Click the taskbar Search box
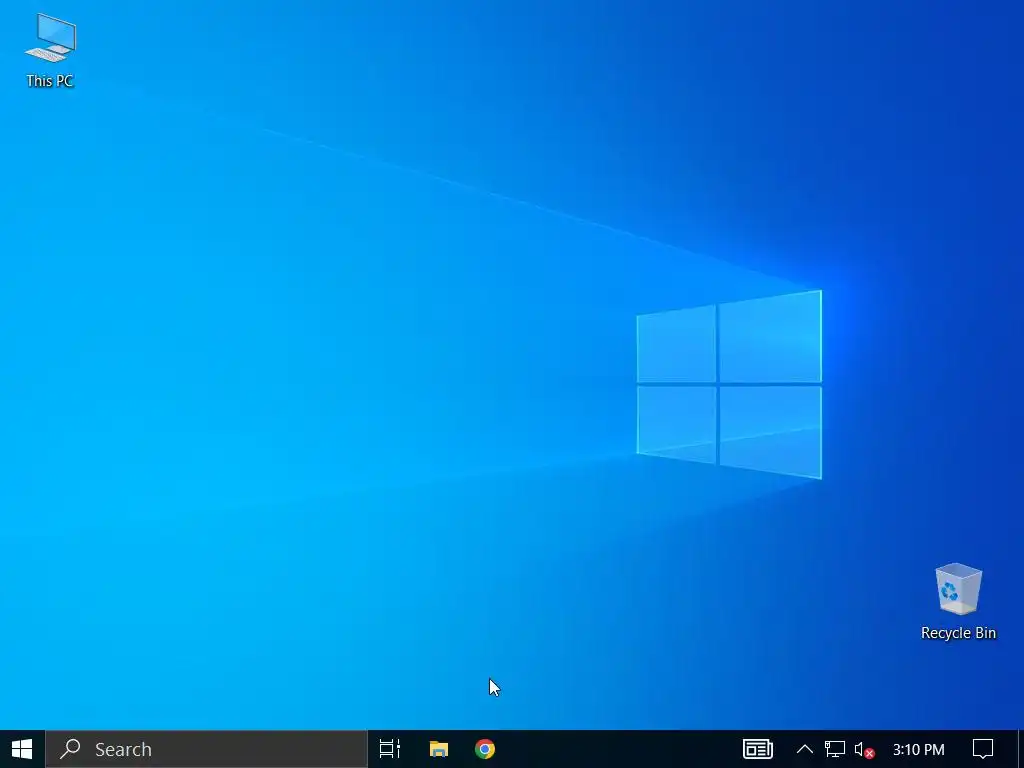Image resolution: width=1024 pixels, height=768 pixels. (206, 749)
